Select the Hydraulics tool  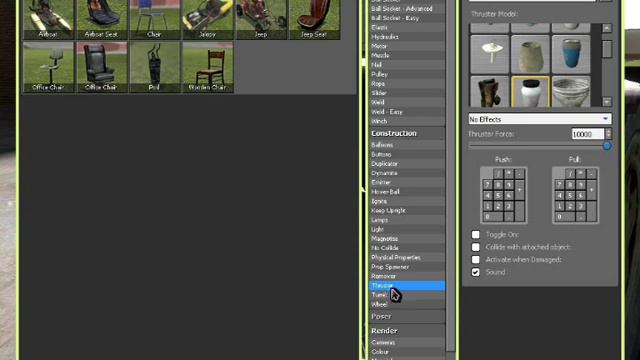click(407, 37)
